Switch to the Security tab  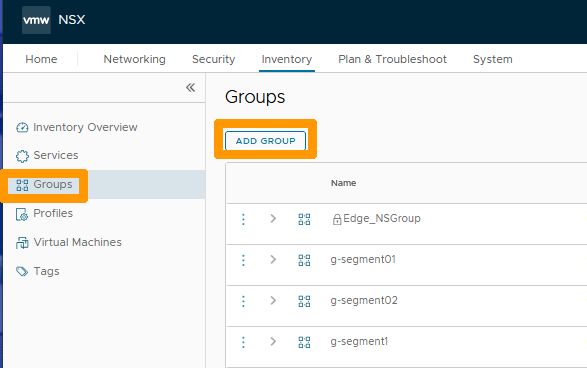point(213,59)
